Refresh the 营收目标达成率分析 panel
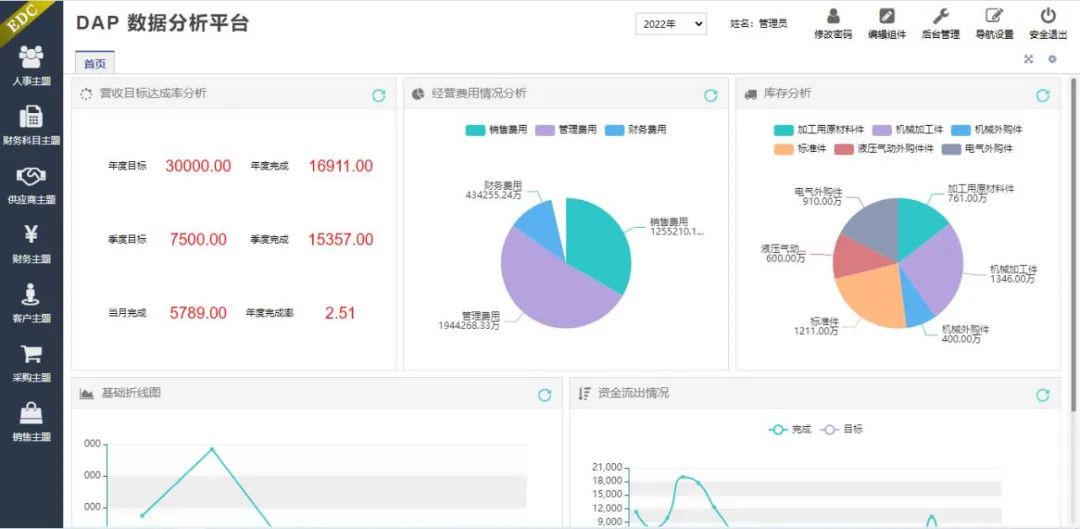The image size is (1080, 529). 379,96
